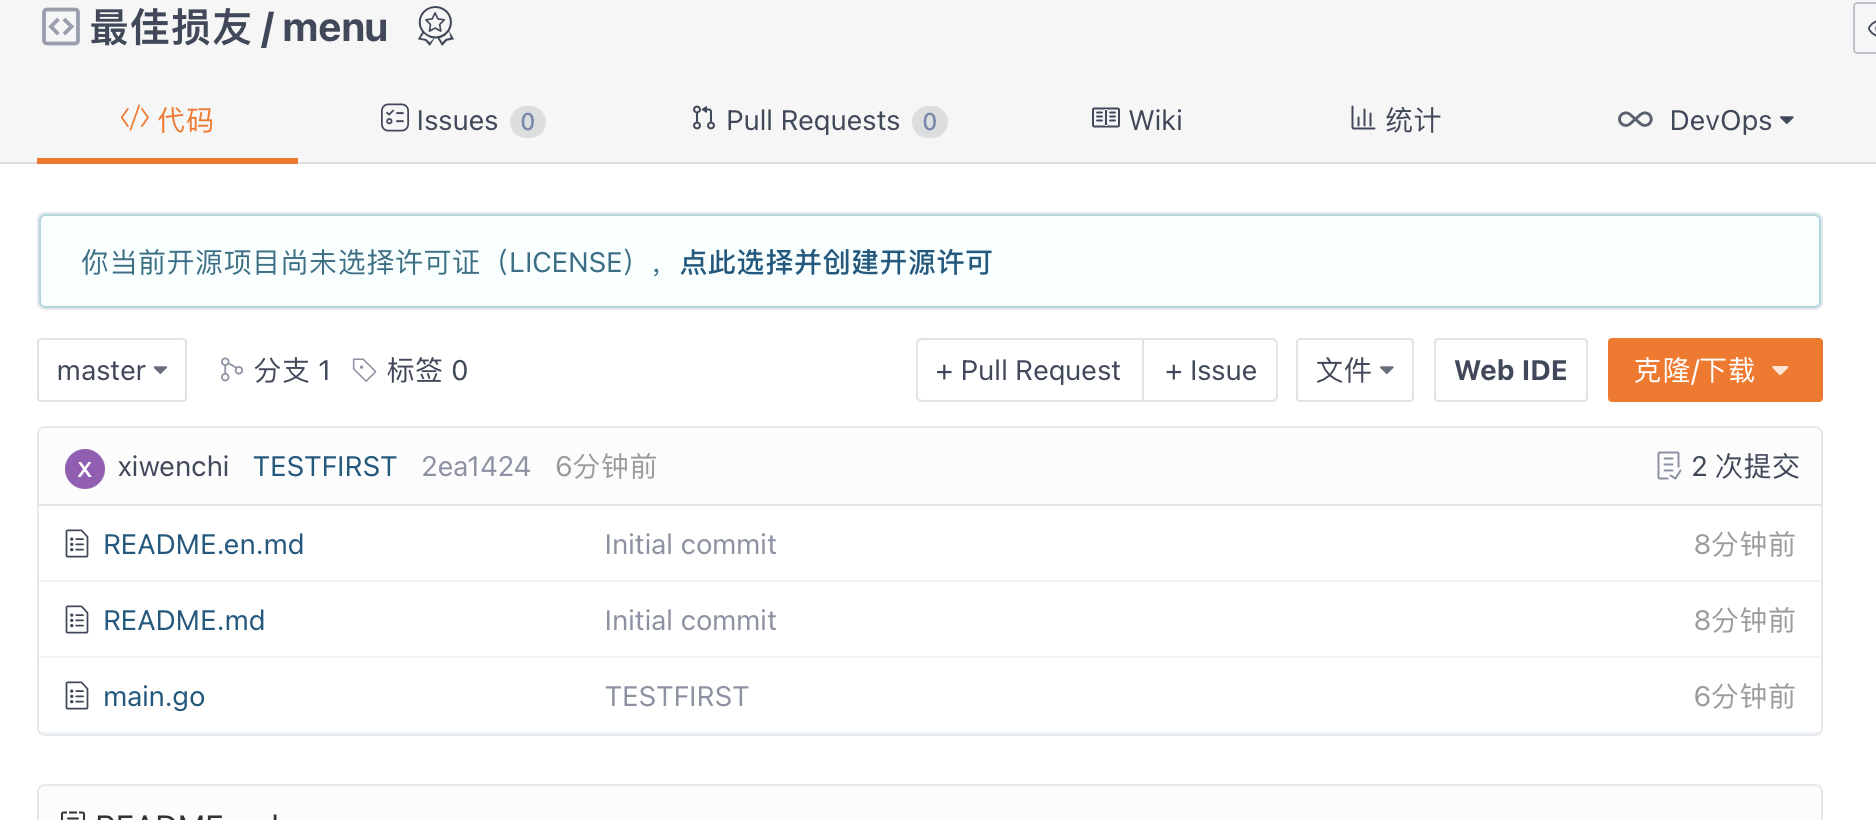The image size is (1876, 820).
Task: Open the README.md file
Action: [184, 620]
